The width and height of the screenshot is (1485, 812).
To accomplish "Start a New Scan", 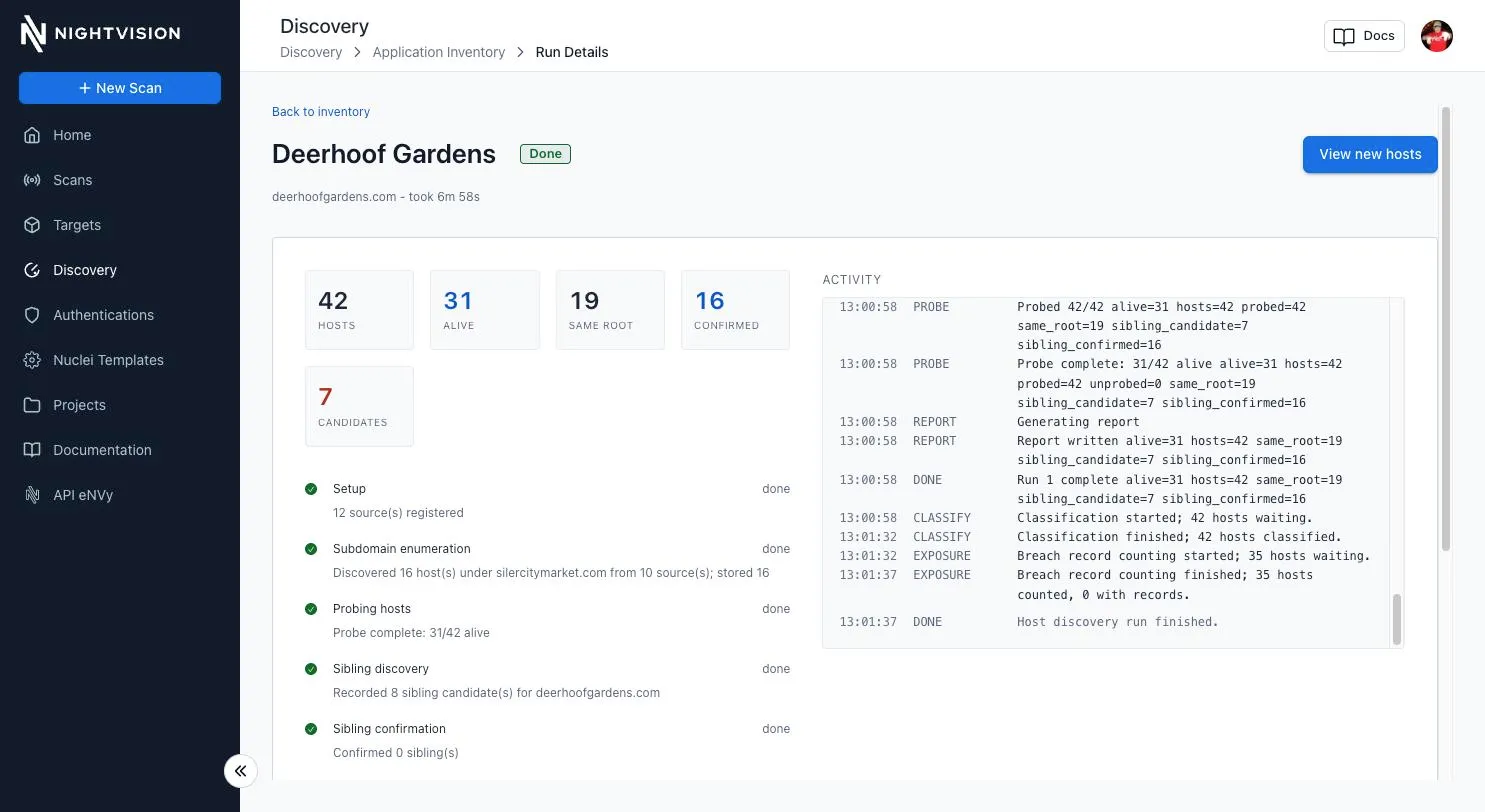I will click(120, 88).
